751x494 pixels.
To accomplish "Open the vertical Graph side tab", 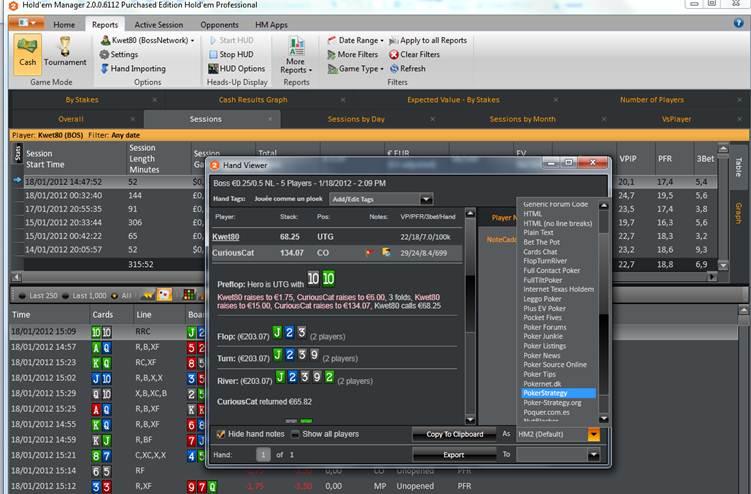I will click(738, 214).
